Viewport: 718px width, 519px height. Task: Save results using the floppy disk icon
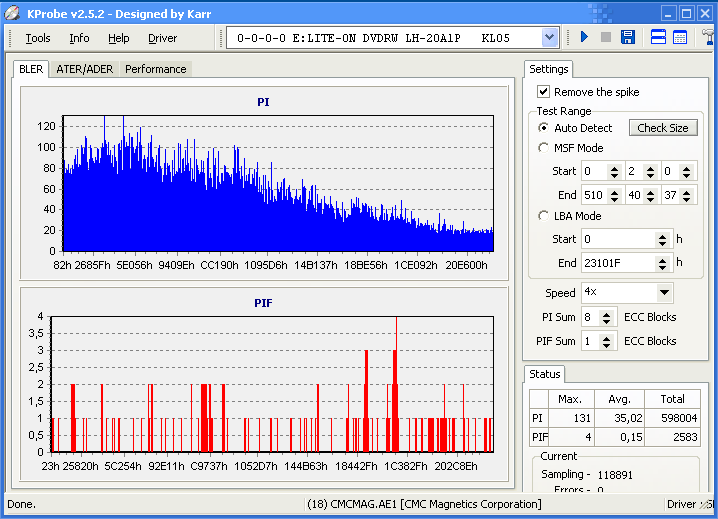pyautogui.click(x=628, y=38)
